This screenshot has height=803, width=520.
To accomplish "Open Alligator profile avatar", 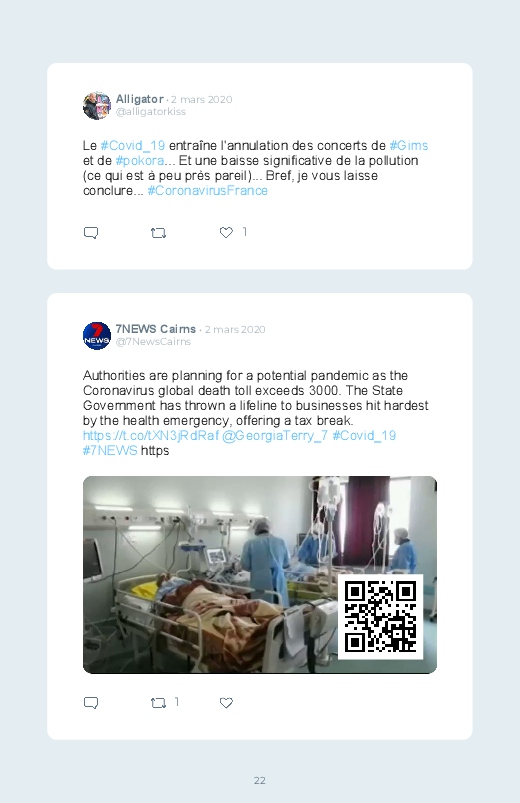I will coord(97,105).
